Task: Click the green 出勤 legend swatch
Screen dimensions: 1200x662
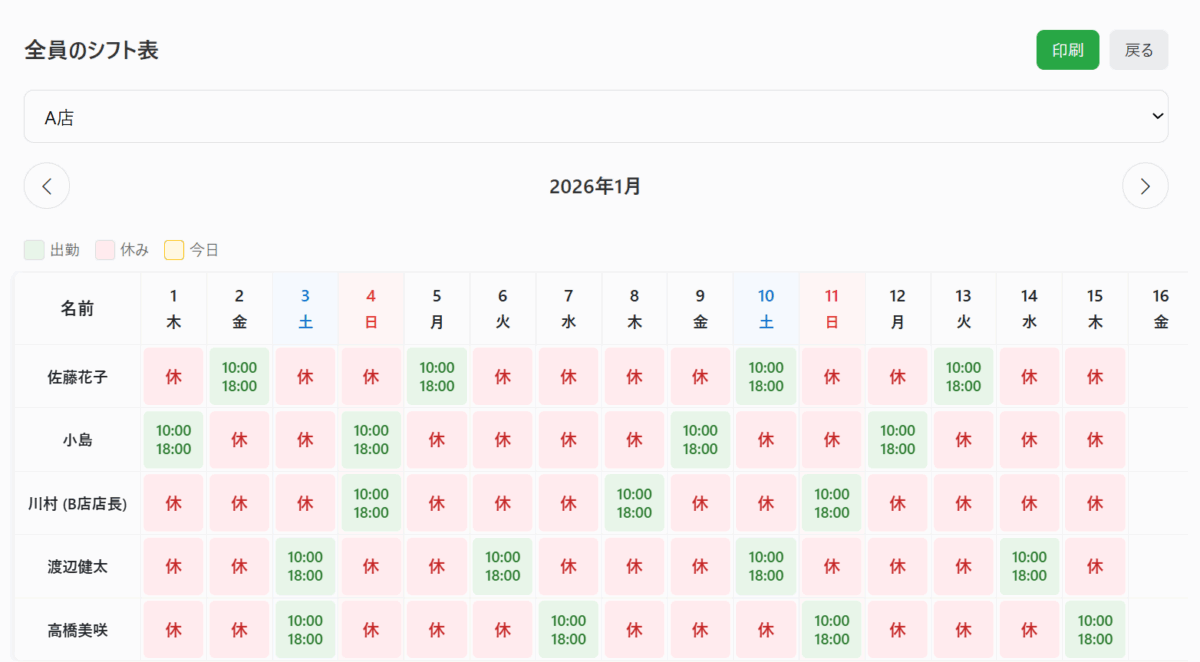Action: [34, 250]
